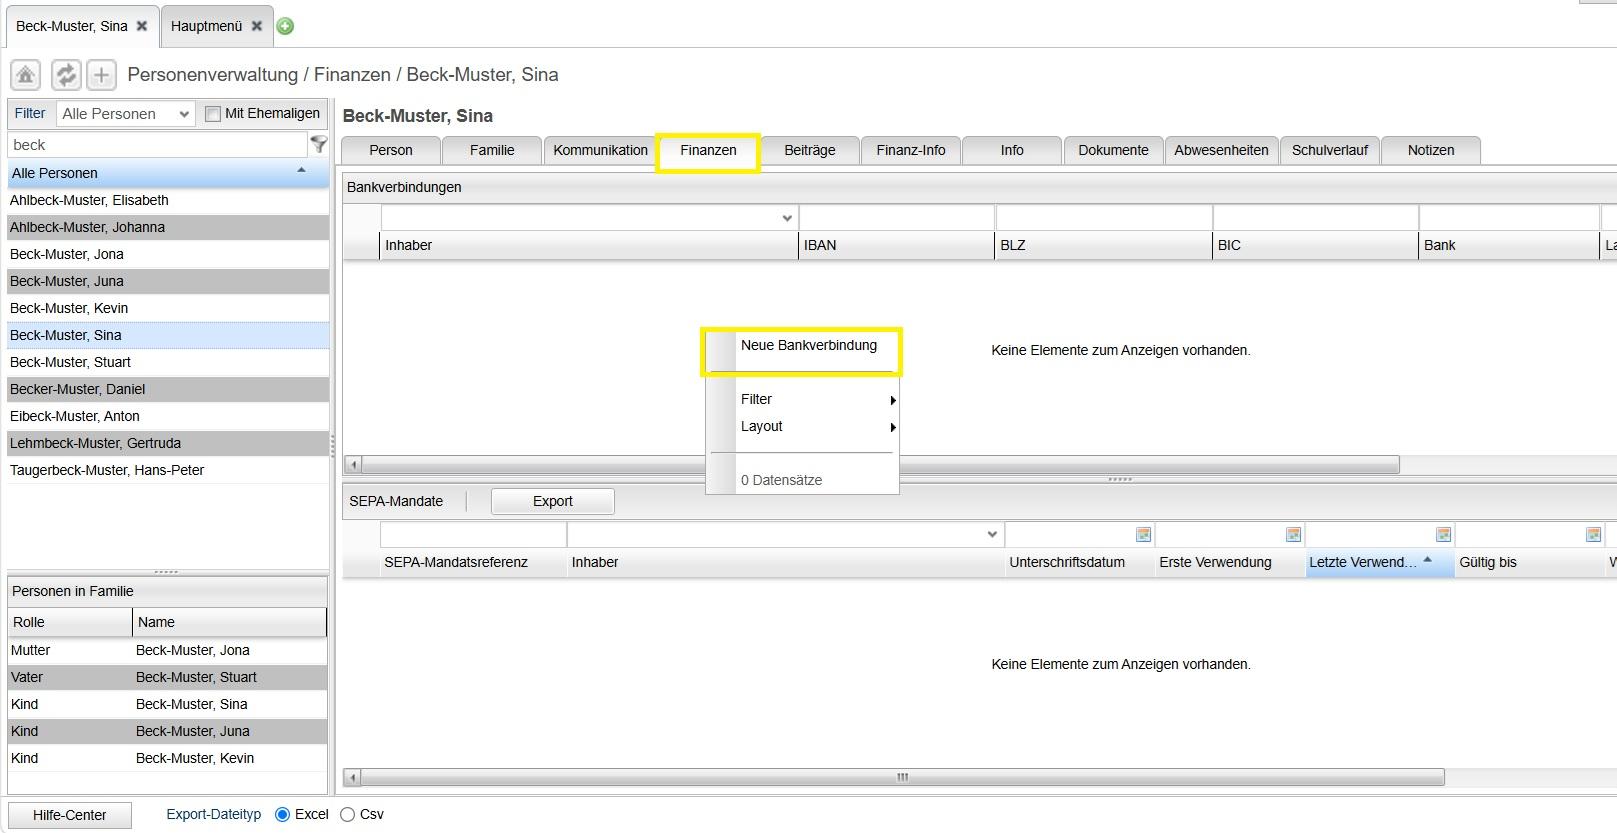Switch to the Person tab
Viewport: 1617px width, 833px height.
coord(391,150)
